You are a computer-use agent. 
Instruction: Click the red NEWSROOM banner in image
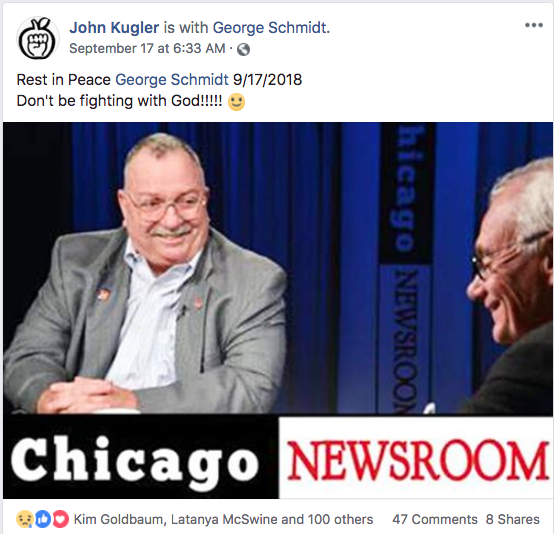(x=416, y=457)
